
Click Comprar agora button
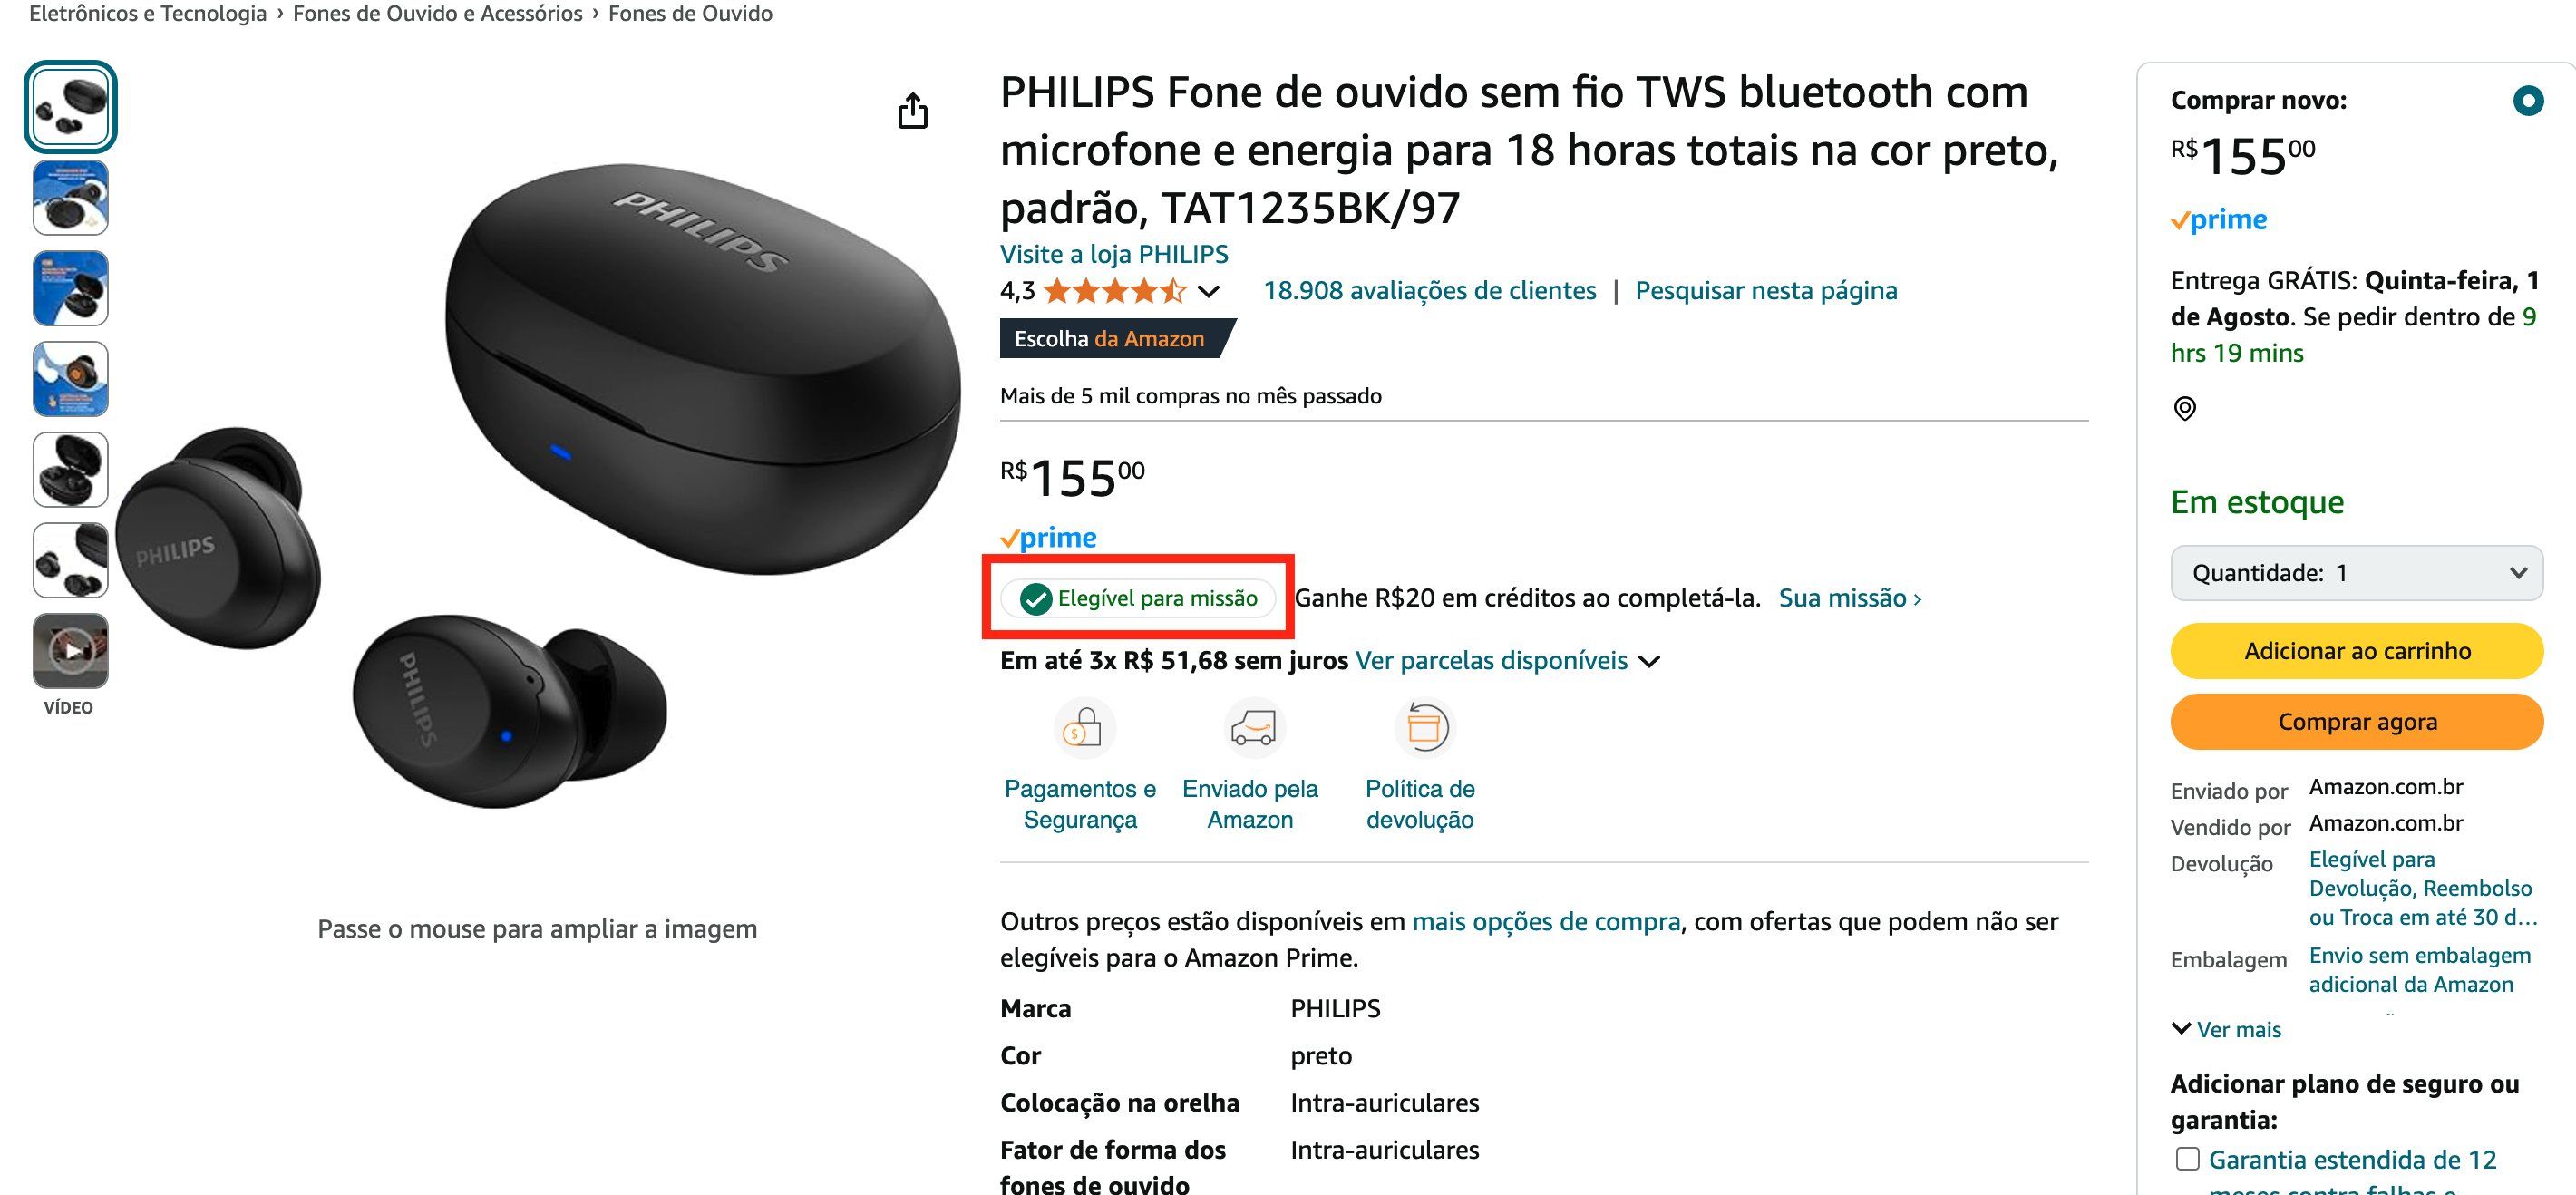(2357, 721)
